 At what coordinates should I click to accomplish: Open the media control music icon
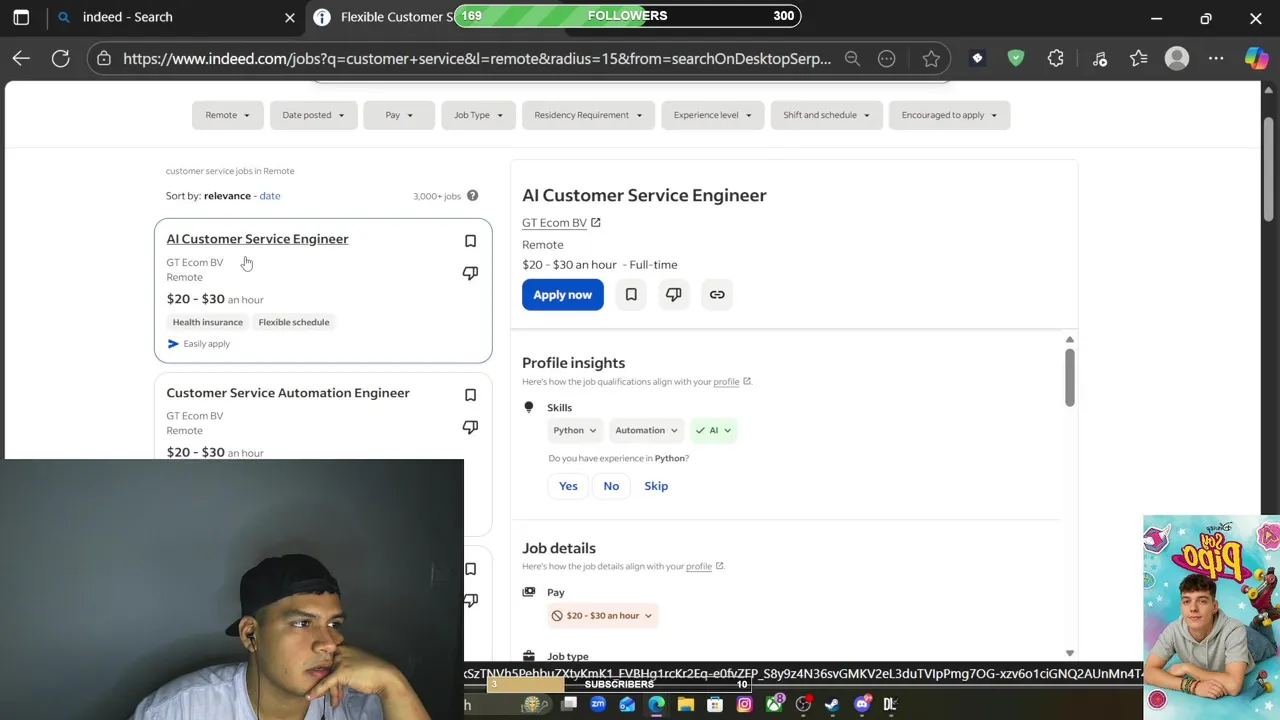(1100, 59)
